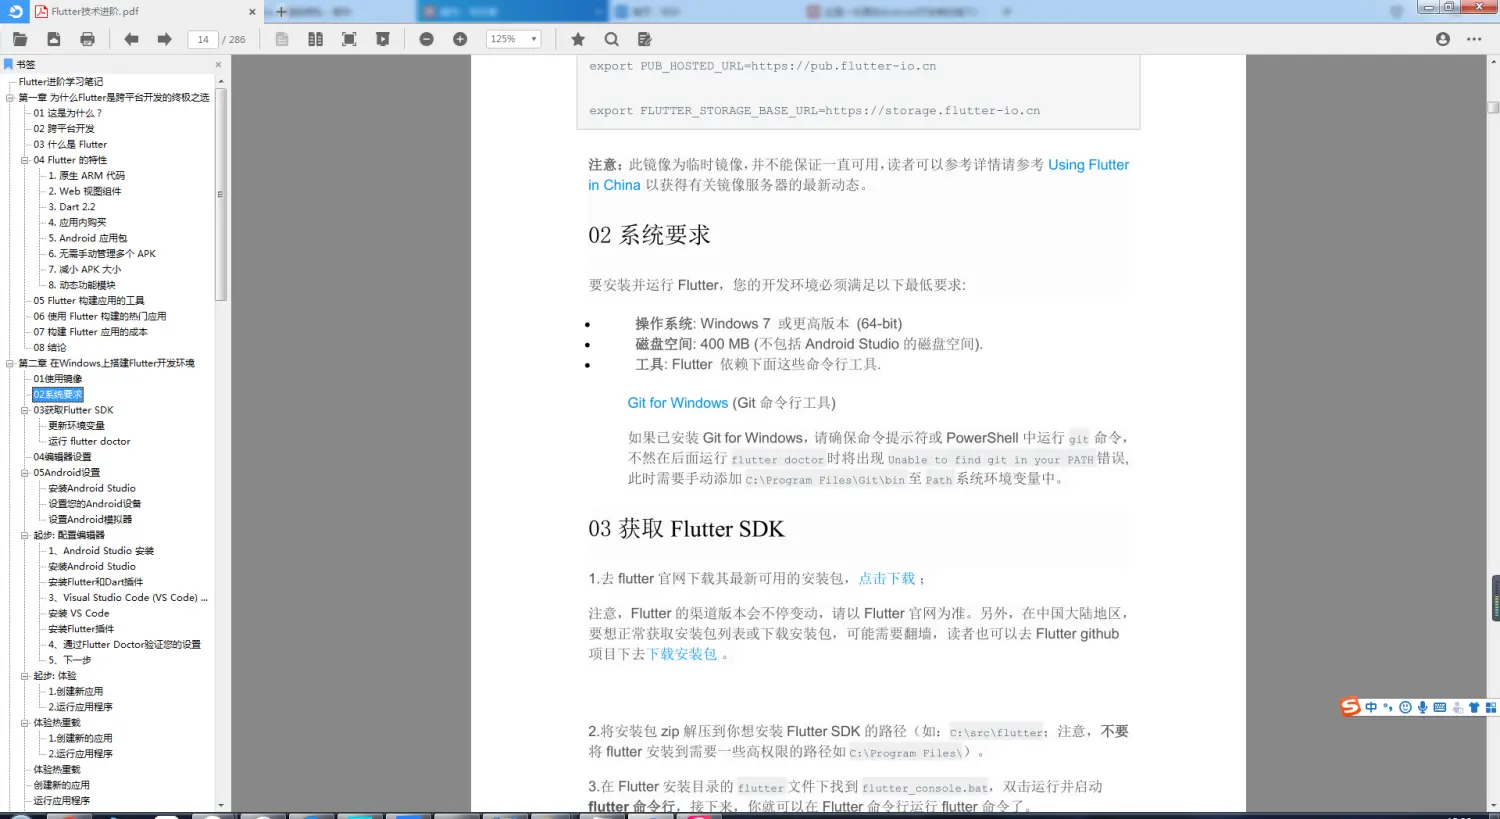The image size is (1500, 819).
Task: Click the previous view back arrow
Action: (x=130, y=39)
